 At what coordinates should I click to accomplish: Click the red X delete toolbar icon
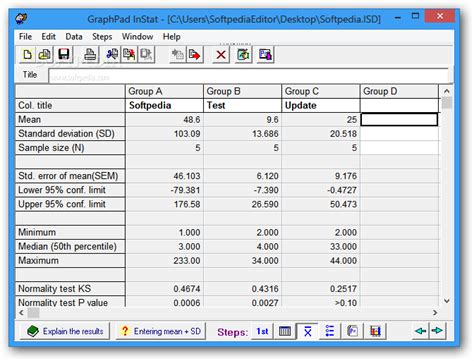221,54
